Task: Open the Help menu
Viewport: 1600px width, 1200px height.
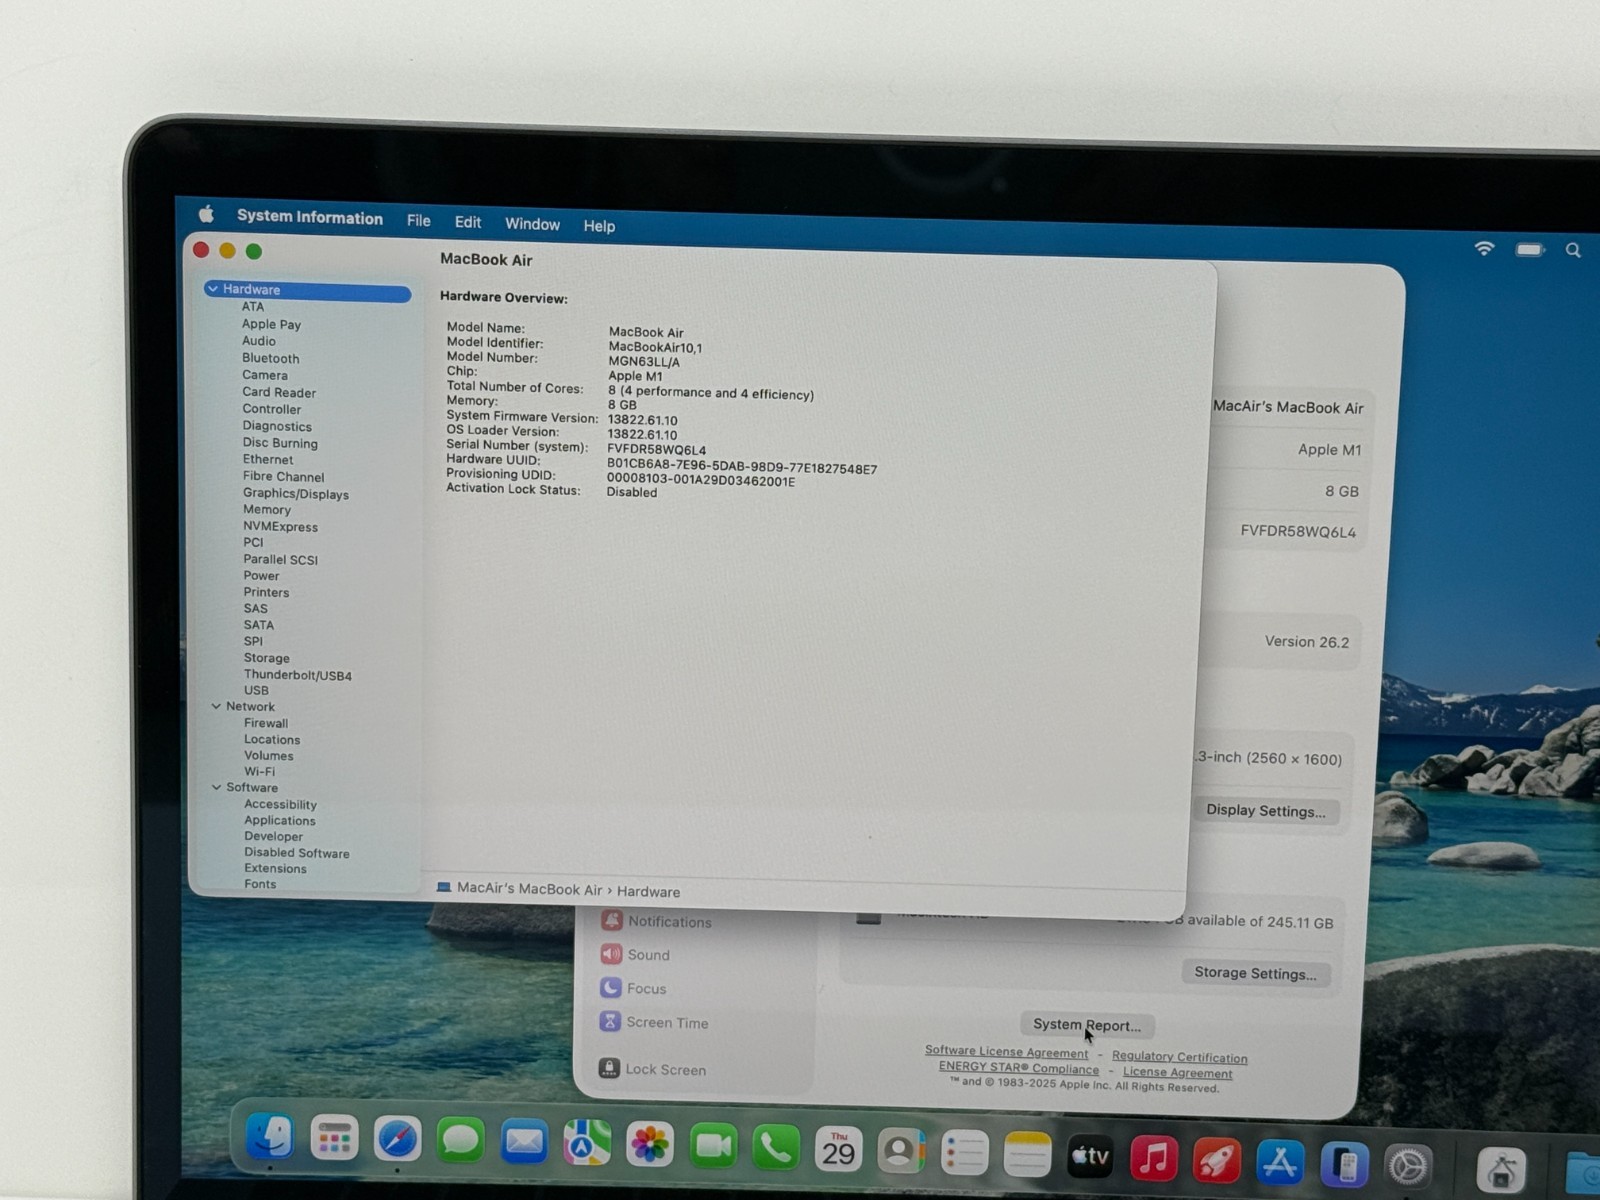Action: click(x=599, y=226)
